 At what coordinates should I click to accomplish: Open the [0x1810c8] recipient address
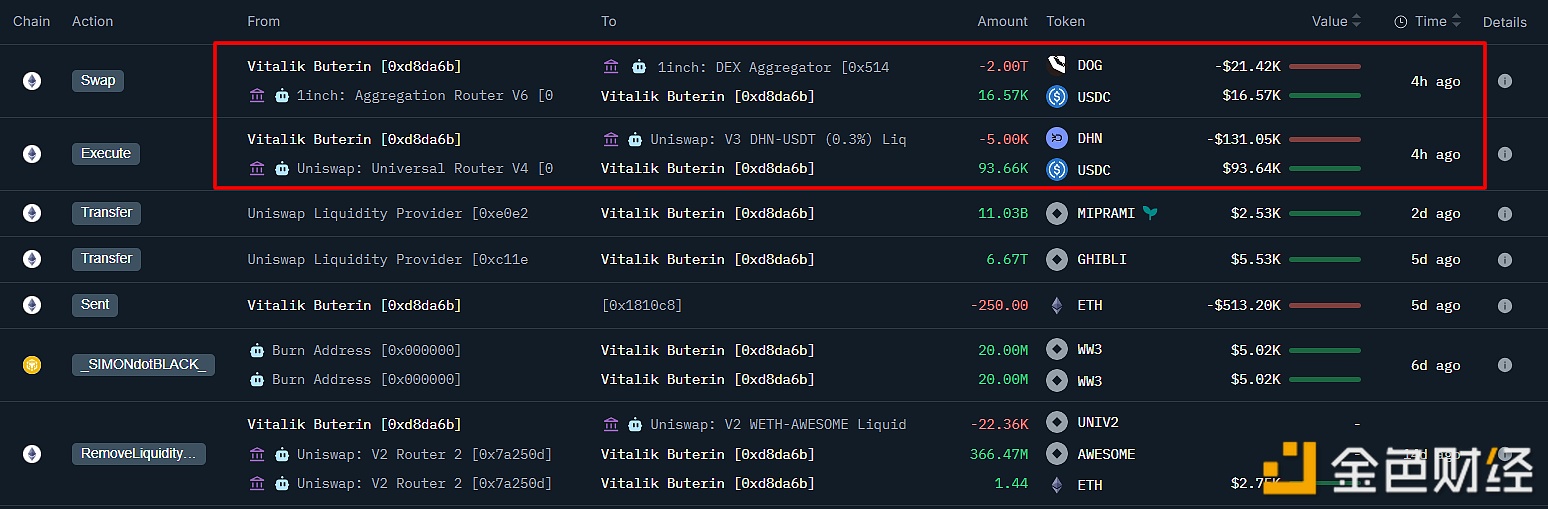641,305
